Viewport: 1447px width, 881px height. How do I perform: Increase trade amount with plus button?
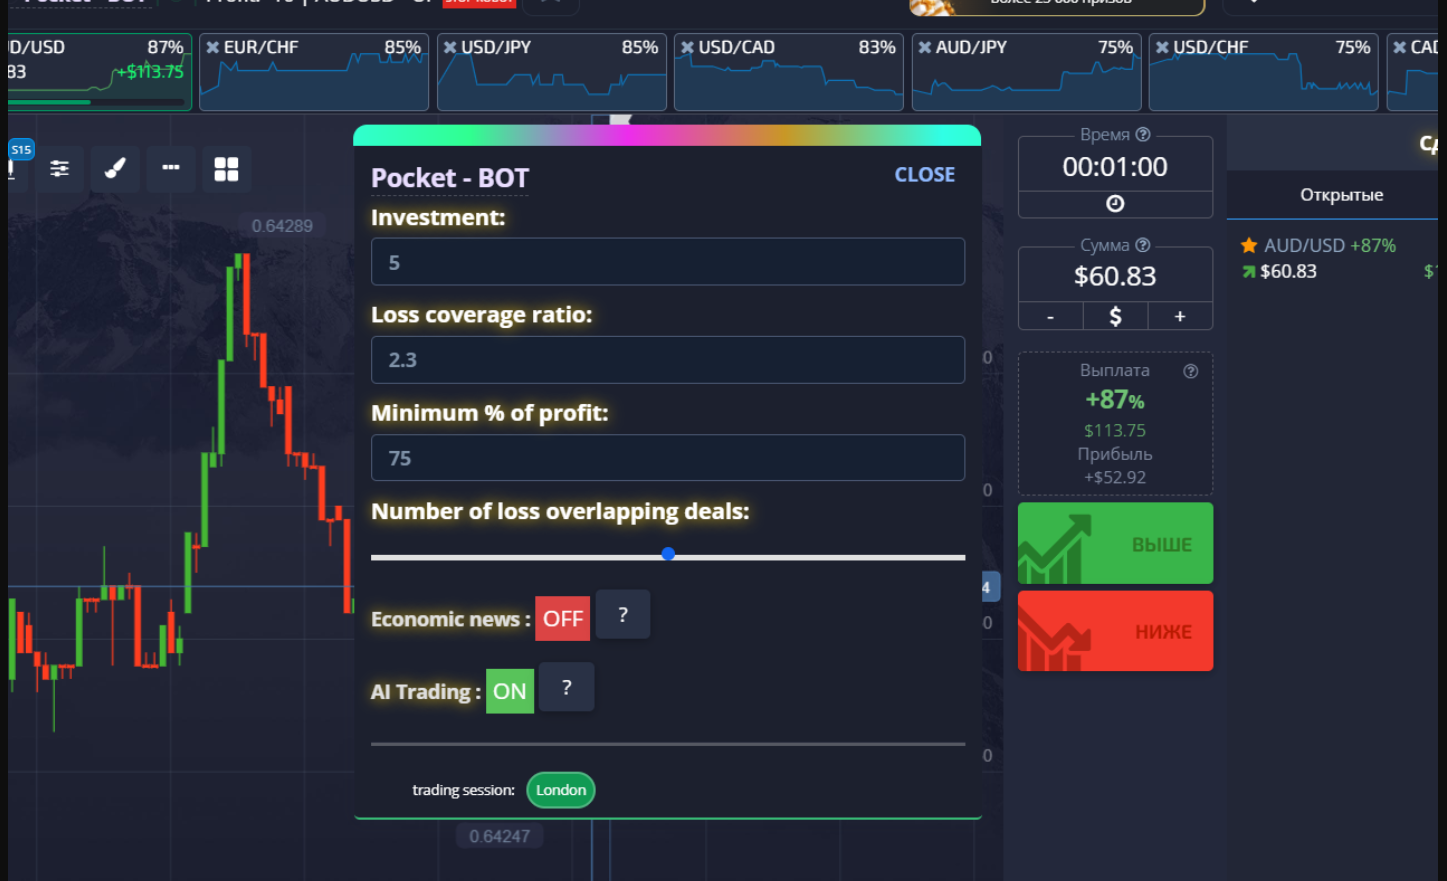coord(1180,316)
